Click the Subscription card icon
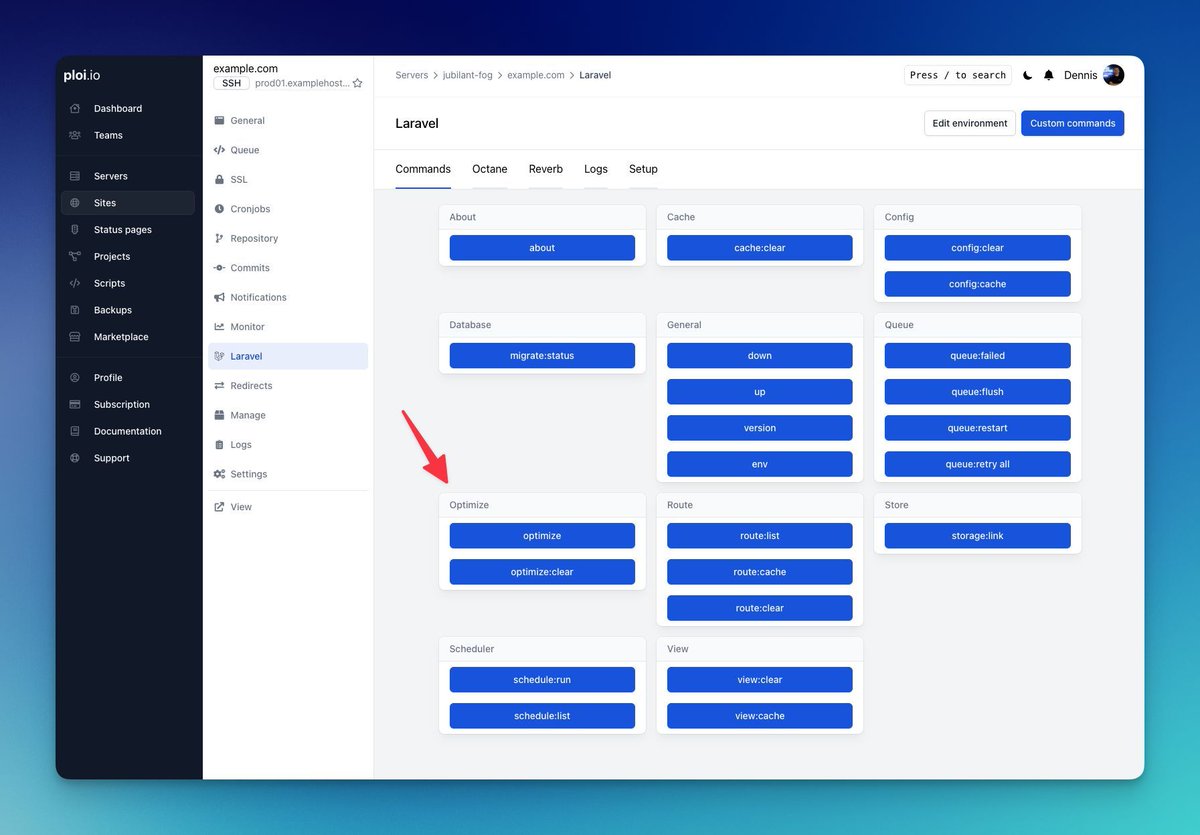 [75, 405]
